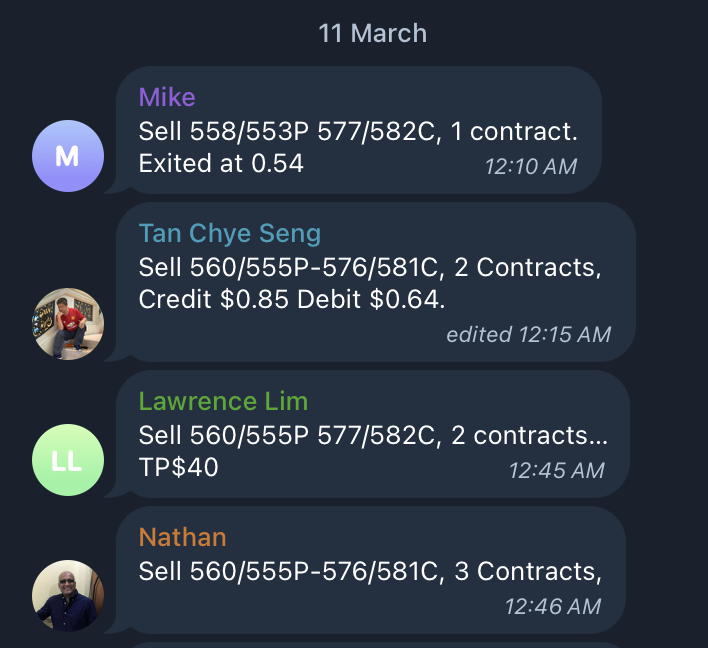708x648 pixels.
Task: Click the 11 March date header
Action: (x=372, y=33)
